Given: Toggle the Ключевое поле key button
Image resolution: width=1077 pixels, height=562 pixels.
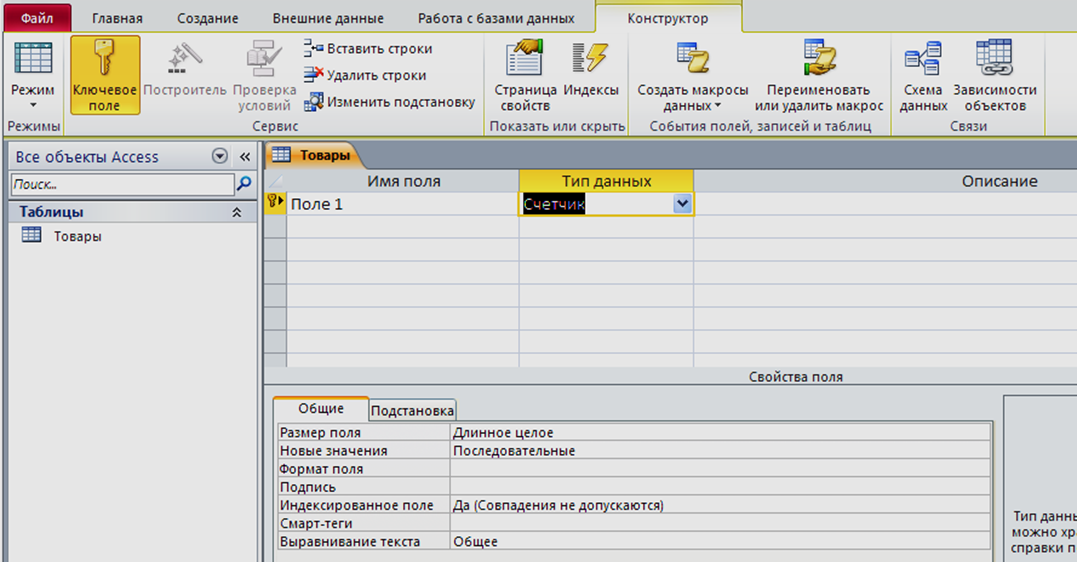Looking at the screenshot, I should [104, 75].
